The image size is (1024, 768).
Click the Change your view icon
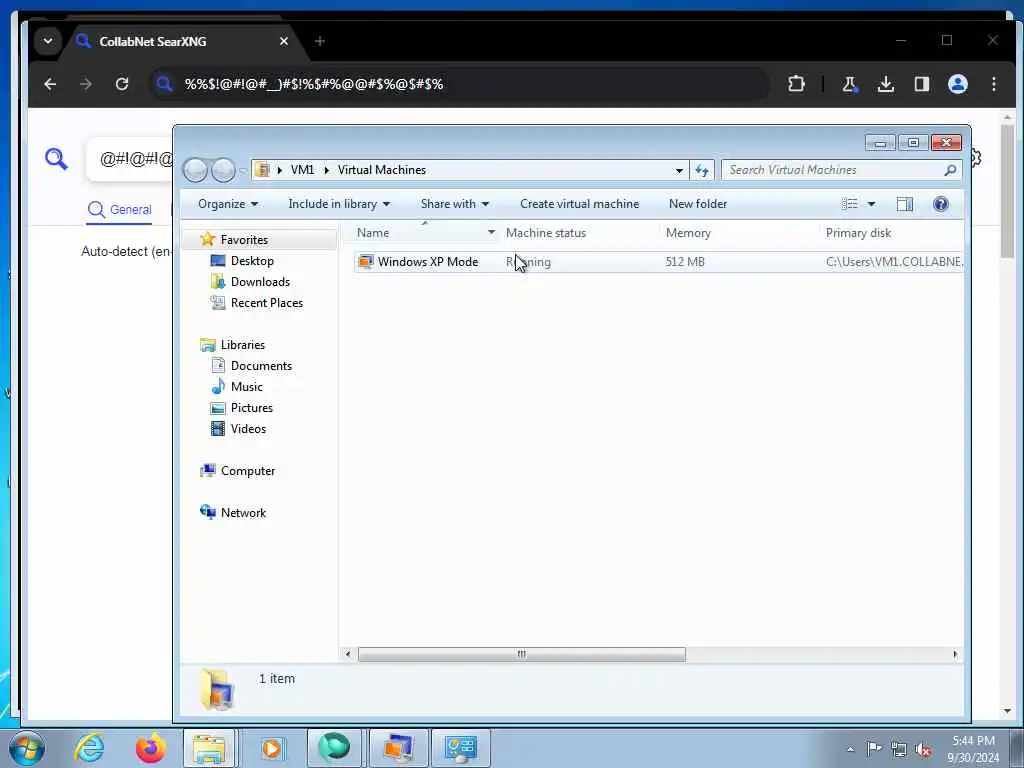(850, 204)
